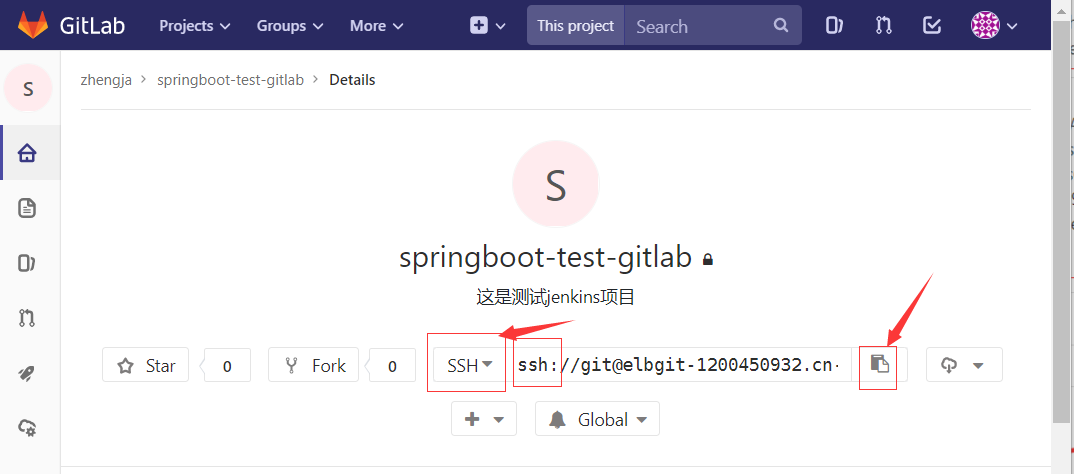Image resolution: width=1074 pixels, height=474 pixels.
Task: Open the download source code dropdown
Action: coord(964,365)
